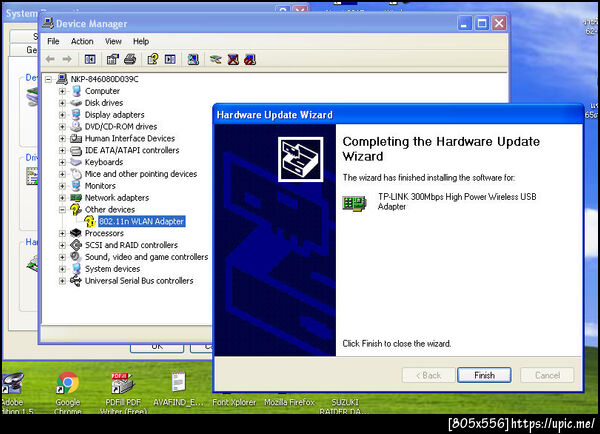Click the Disable device toolbar icon

point(250,59)
